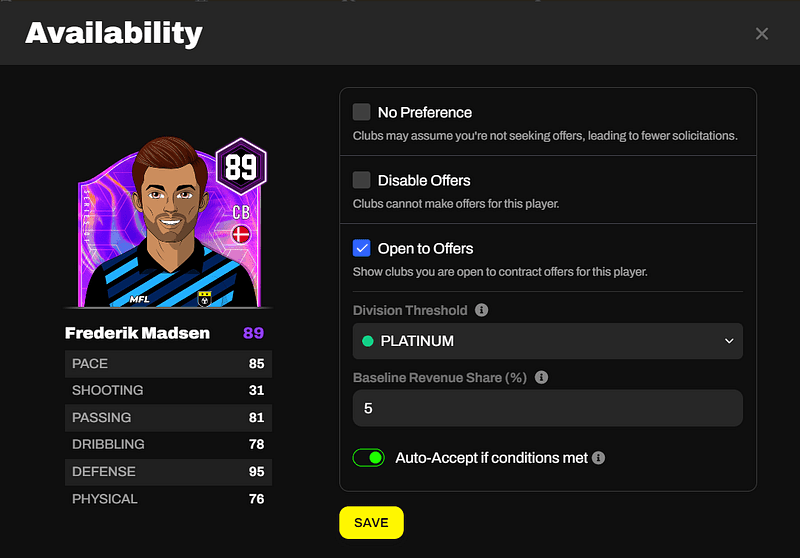Select the DEFENSE stat row
This screenshot has height=558, width=800.
168,471
